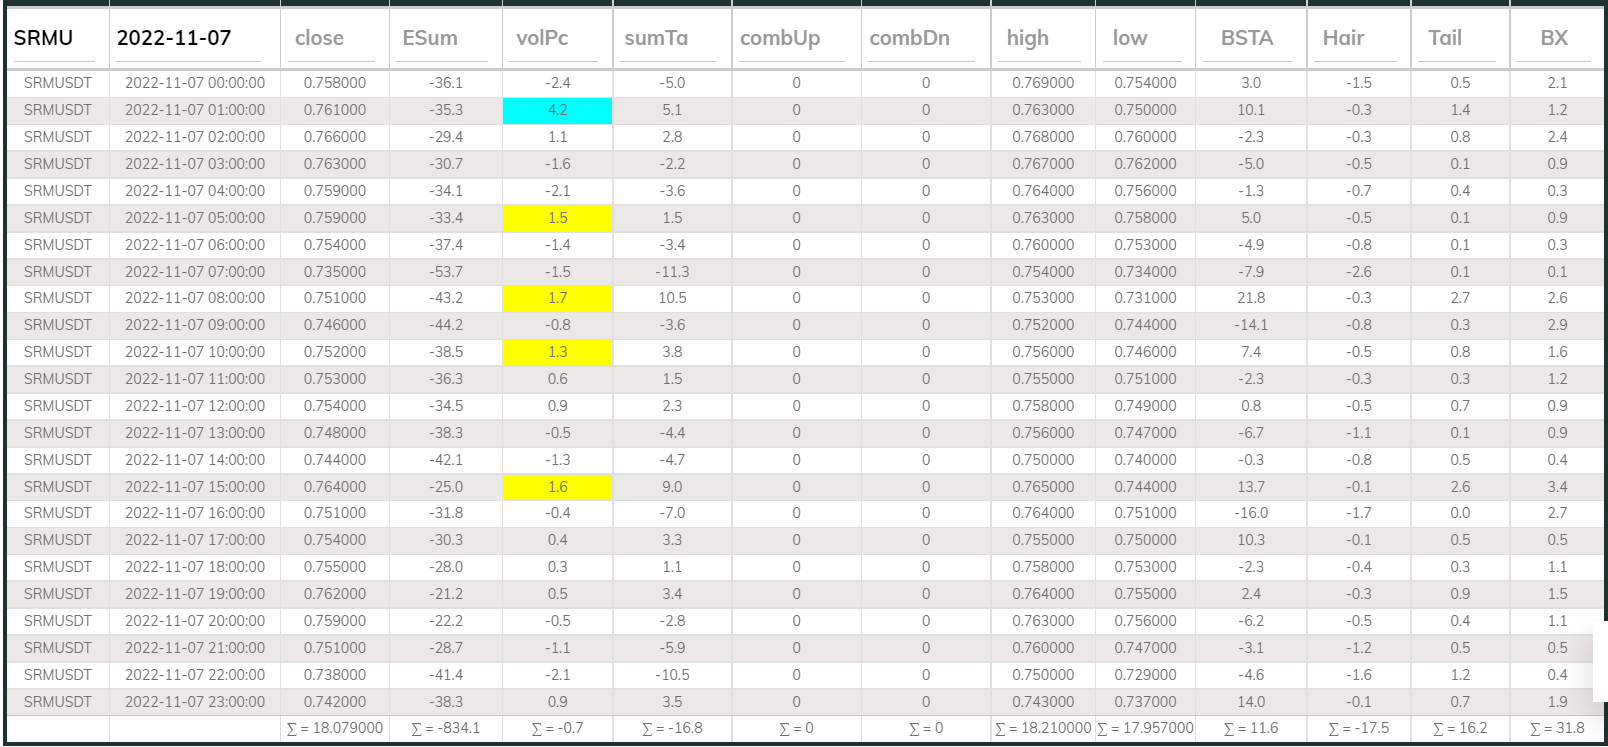The width and height of the screenshot is (1608, 747).
Task: Click the combDn column header
Action: [x=910, y=39]
